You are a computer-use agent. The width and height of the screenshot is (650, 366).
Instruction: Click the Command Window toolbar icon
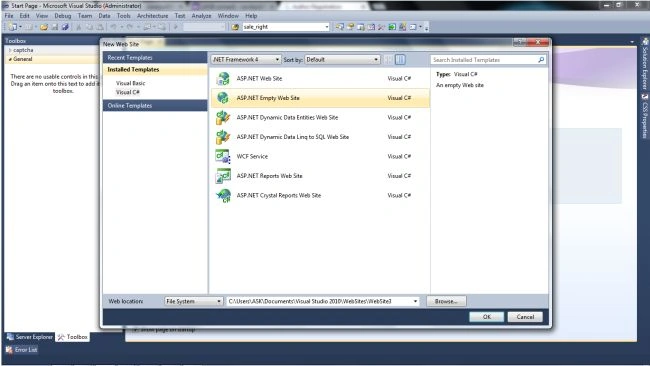(413, 27)
